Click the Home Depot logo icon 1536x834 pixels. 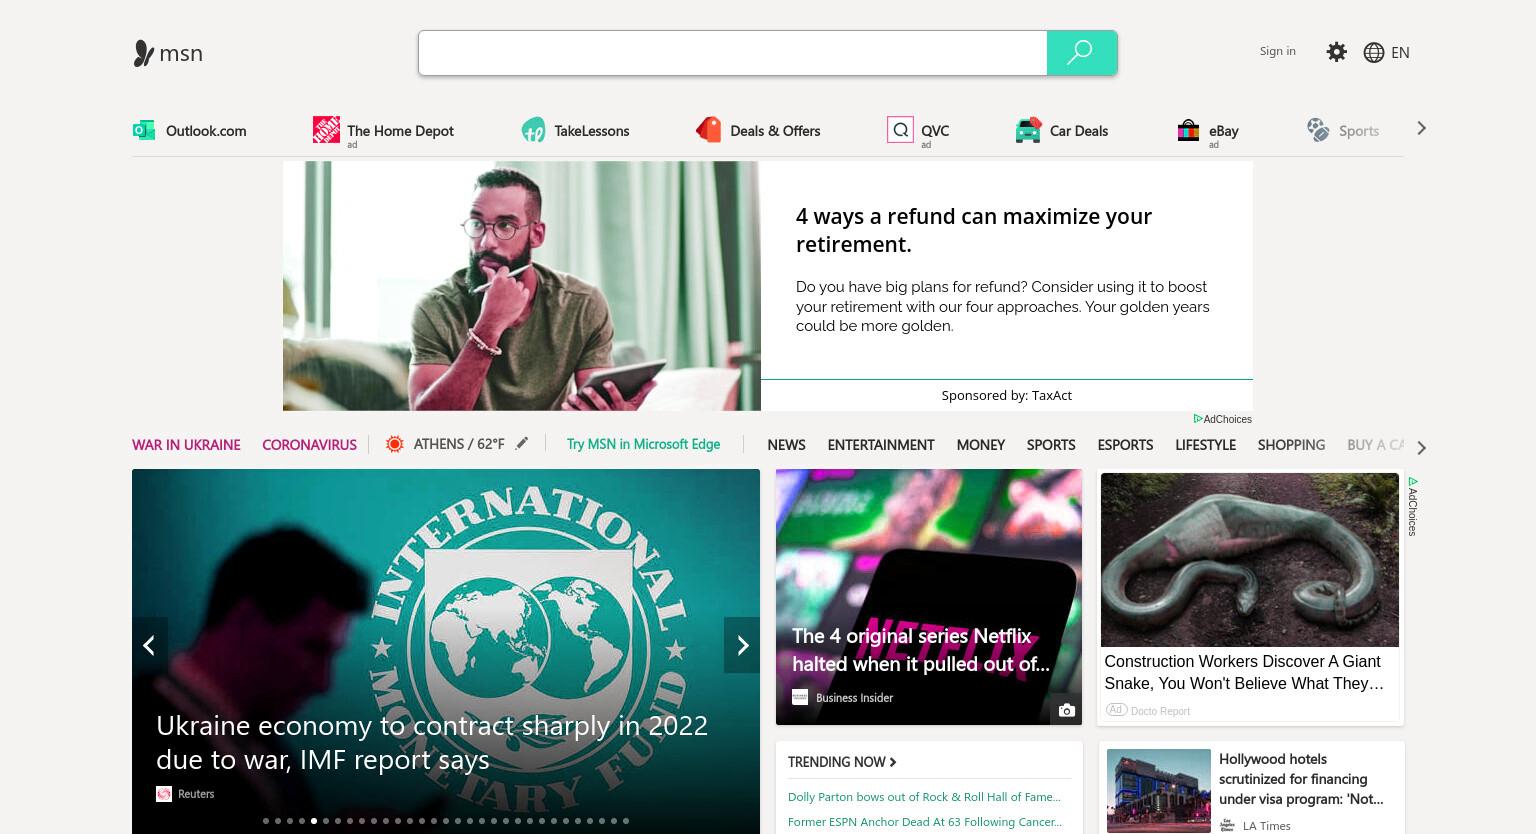[326, 130]
